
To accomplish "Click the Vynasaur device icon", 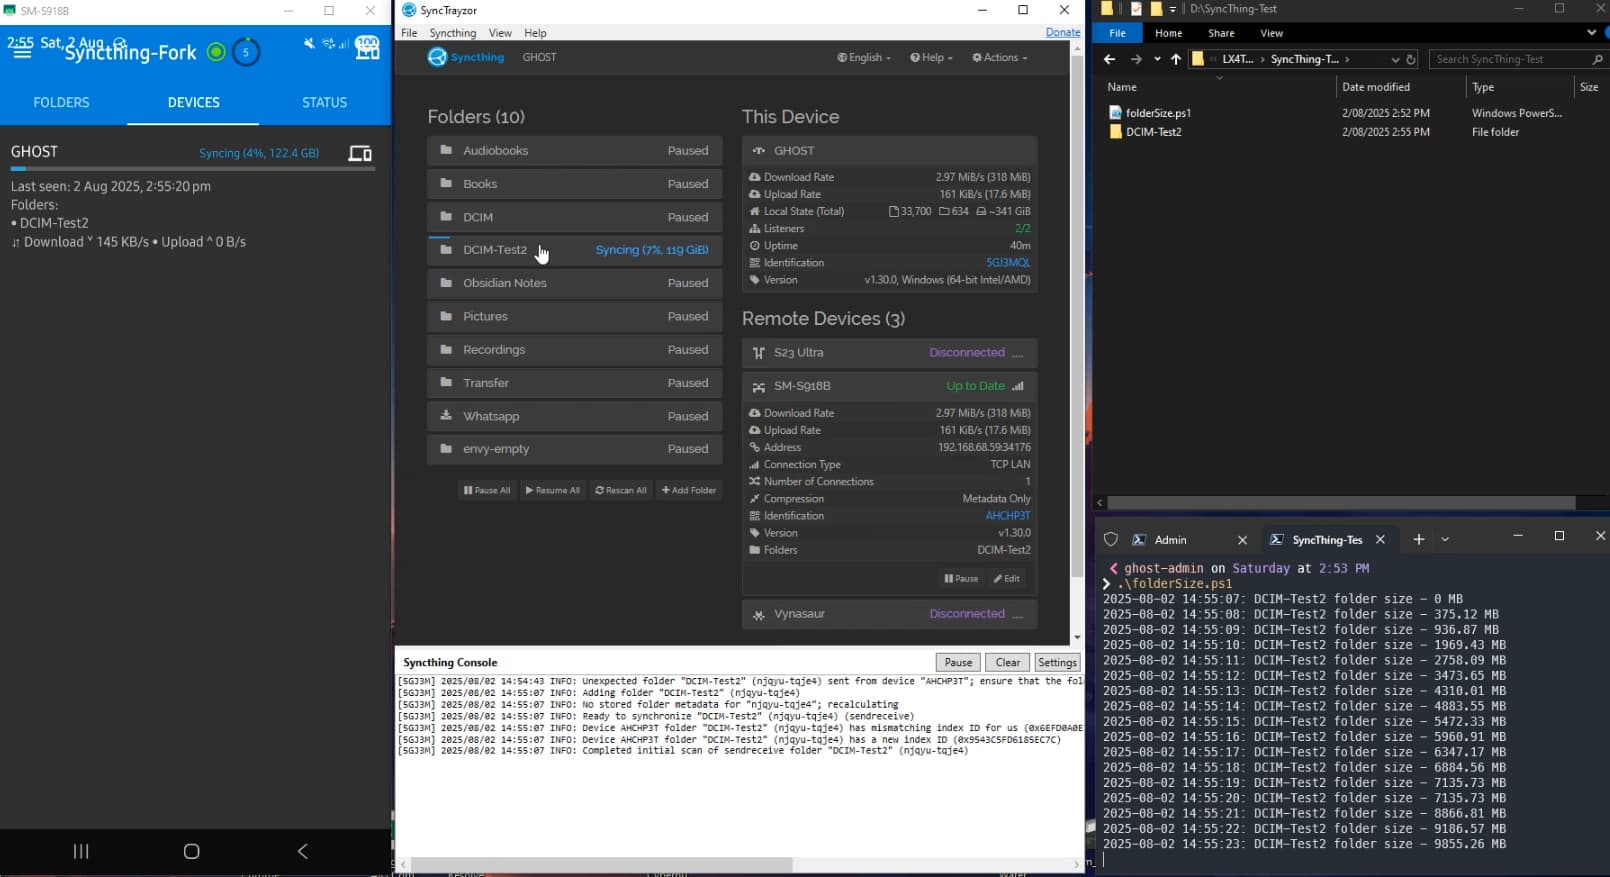I will 759,615.
